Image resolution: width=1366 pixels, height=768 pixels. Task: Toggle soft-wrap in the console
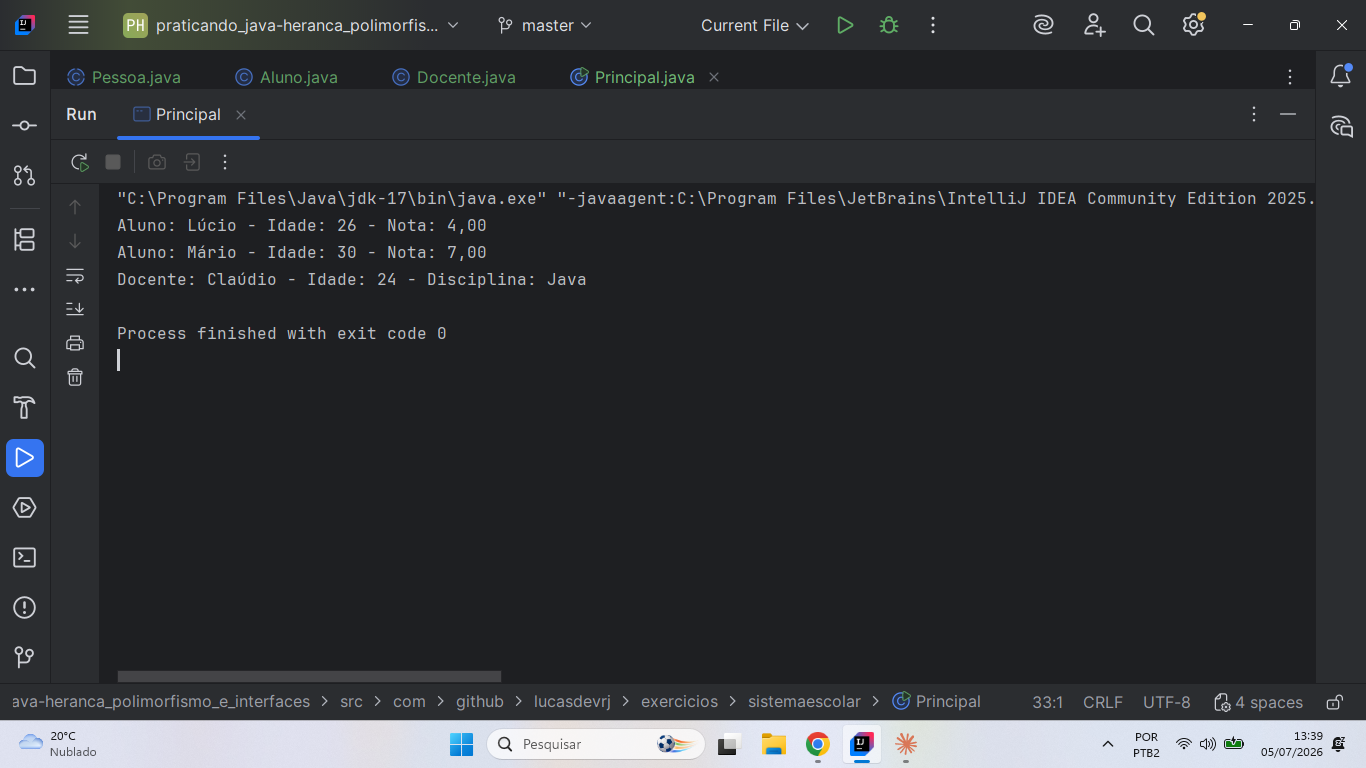[75, 275]
